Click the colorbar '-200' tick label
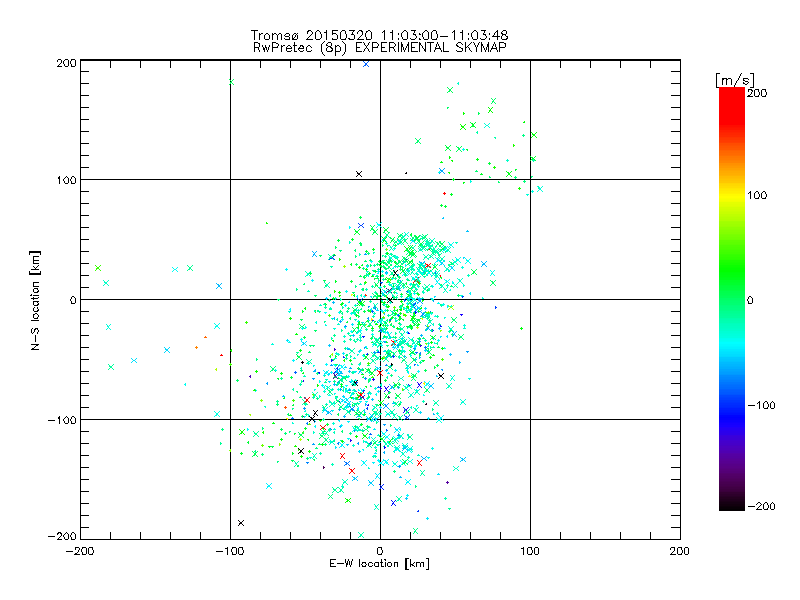Viewport: 800px width, 600px height. [x=761, y=507]
